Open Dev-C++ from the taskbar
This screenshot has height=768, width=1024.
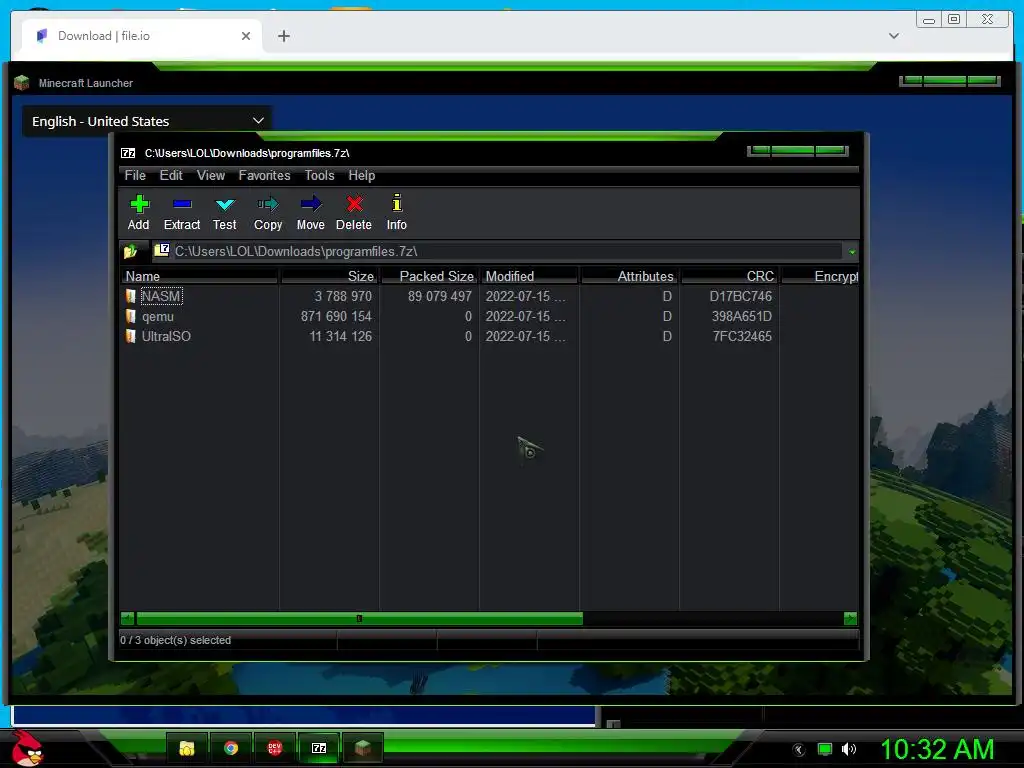(275, 748)
